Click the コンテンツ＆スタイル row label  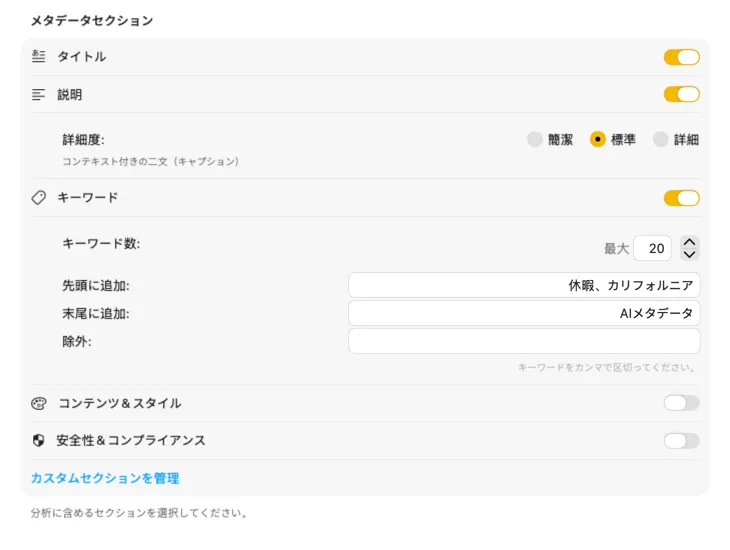click(x=120, y=403)
